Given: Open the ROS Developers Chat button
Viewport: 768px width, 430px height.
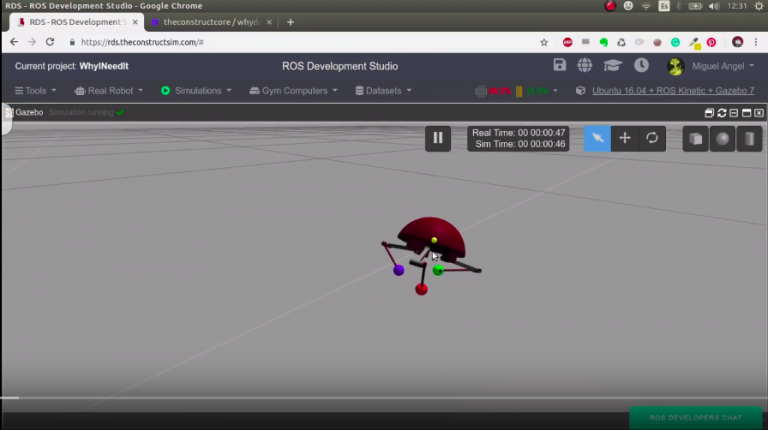Looking at the screenshot, I should (696, 418).
